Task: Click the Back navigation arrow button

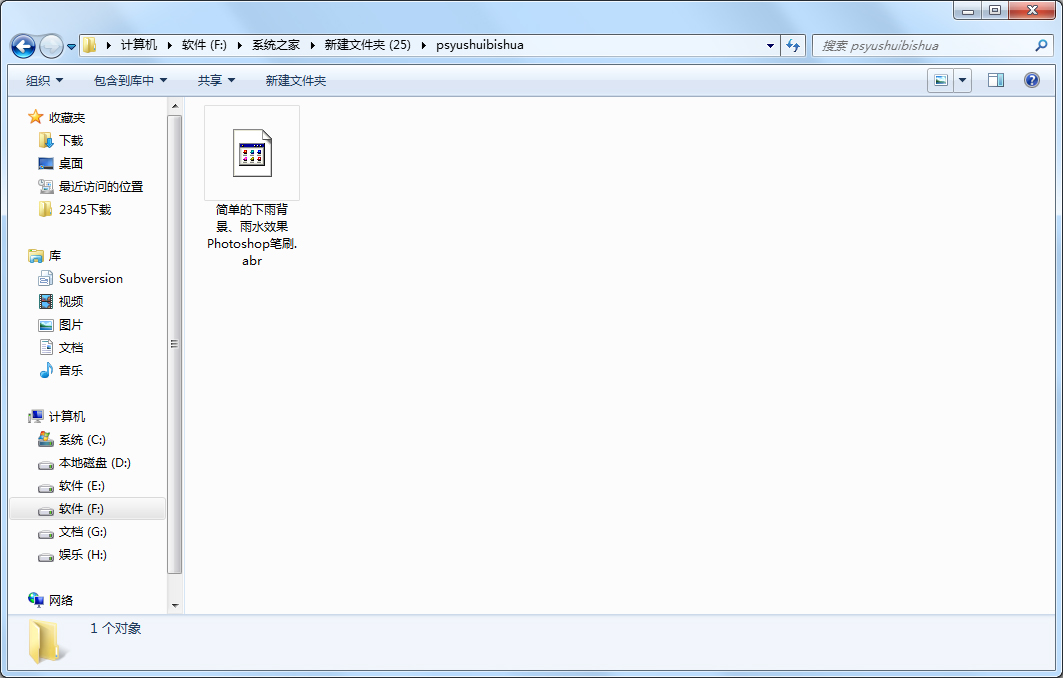Action: (x=23, y=46)
